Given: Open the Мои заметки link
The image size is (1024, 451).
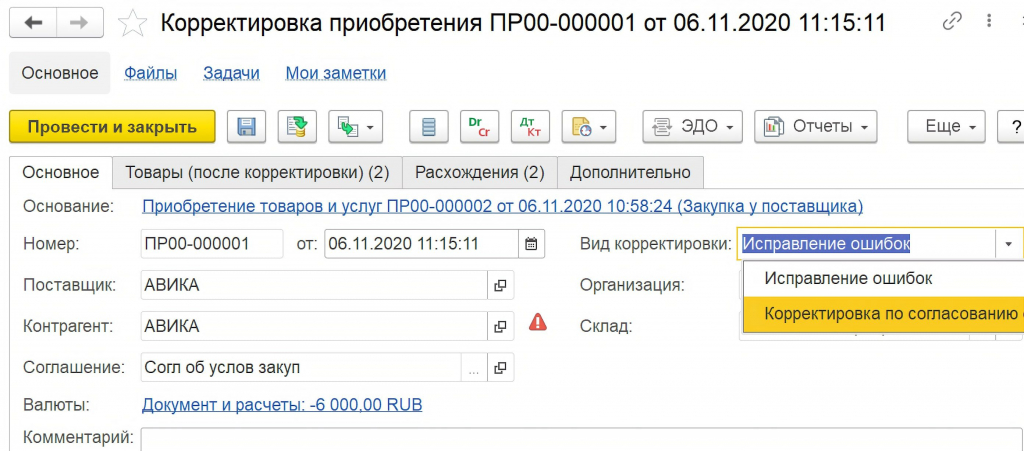Looking at the screenshot, I should click(336, 73).
